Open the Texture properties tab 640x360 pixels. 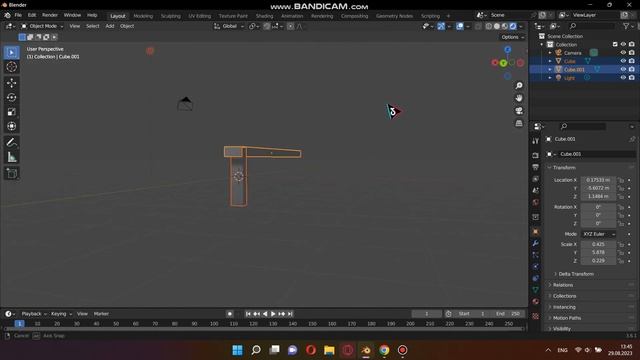pyautogui.click(x=536, y=316)
